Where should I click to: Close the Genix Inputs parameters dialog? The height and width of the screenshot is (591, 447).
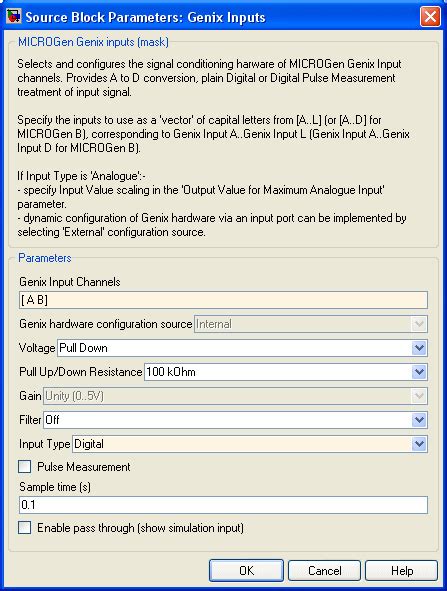[430, 17]
